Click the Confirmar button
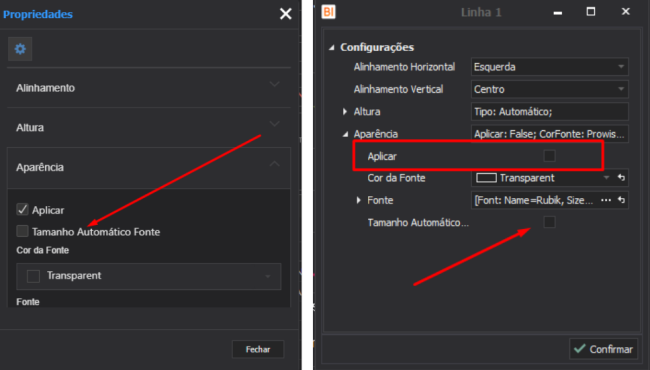This screenshot has height=370, width=650. [604, 349]
